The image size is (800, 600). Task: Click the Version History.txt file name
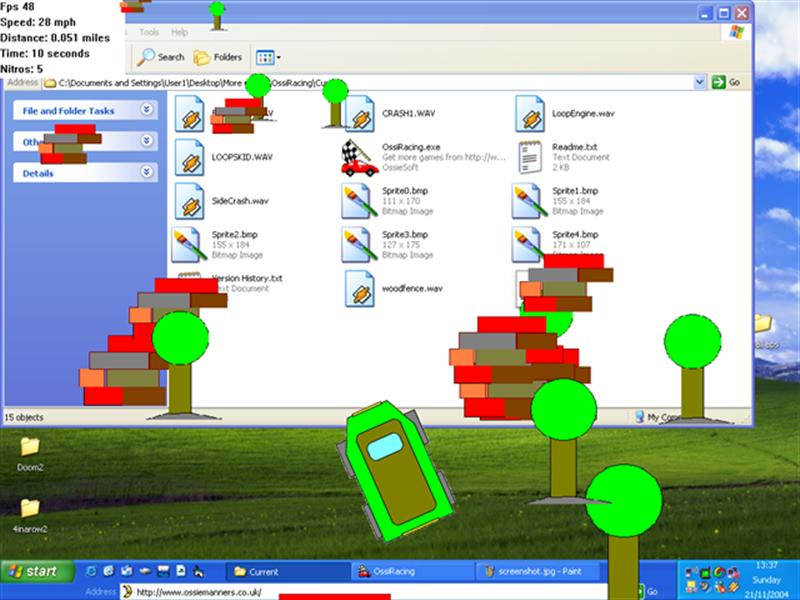tap(247, 279)
